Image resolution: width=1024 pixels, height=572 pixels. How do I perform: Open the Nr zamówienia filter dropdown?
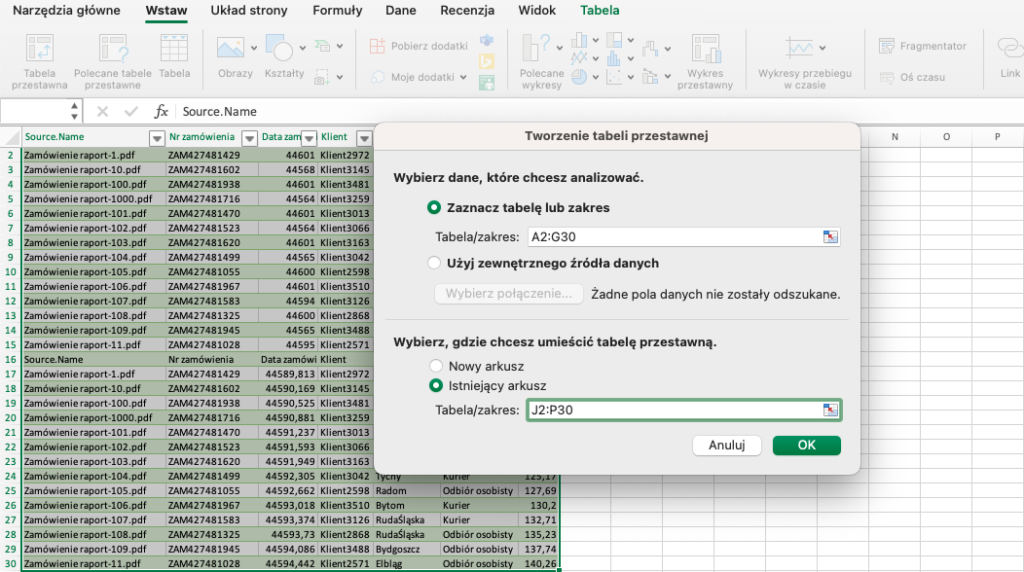click(248, 137)
